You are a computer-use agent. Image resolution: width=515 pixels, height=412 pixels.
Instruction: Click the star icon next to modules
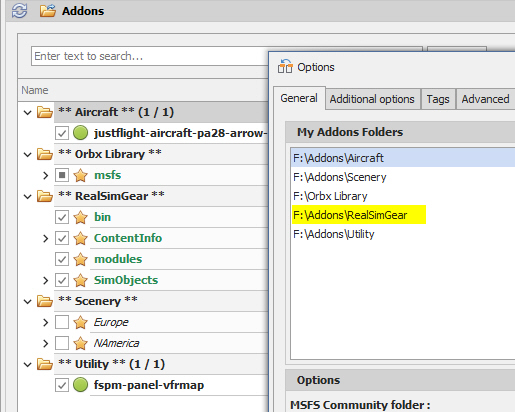pyautogui.click(x=80, y=259)
